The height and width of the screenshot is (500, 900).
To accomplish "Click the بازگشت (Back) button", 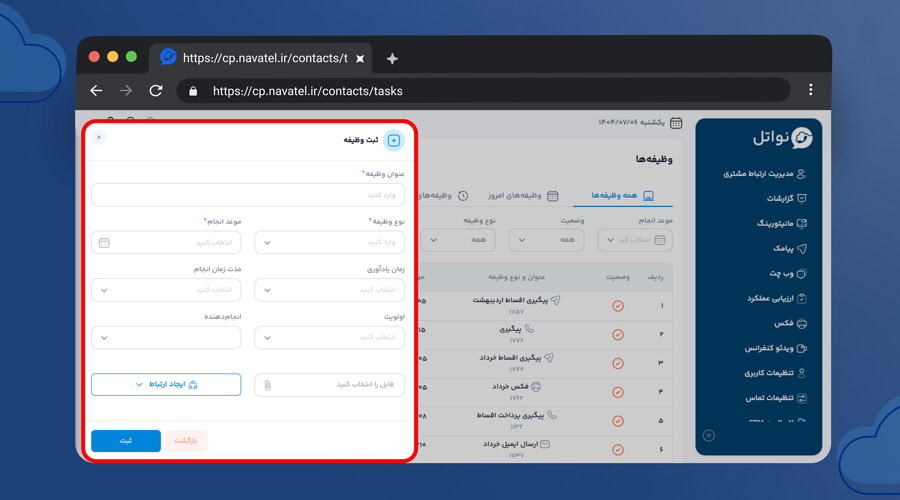I will click(x=186, y=441).
